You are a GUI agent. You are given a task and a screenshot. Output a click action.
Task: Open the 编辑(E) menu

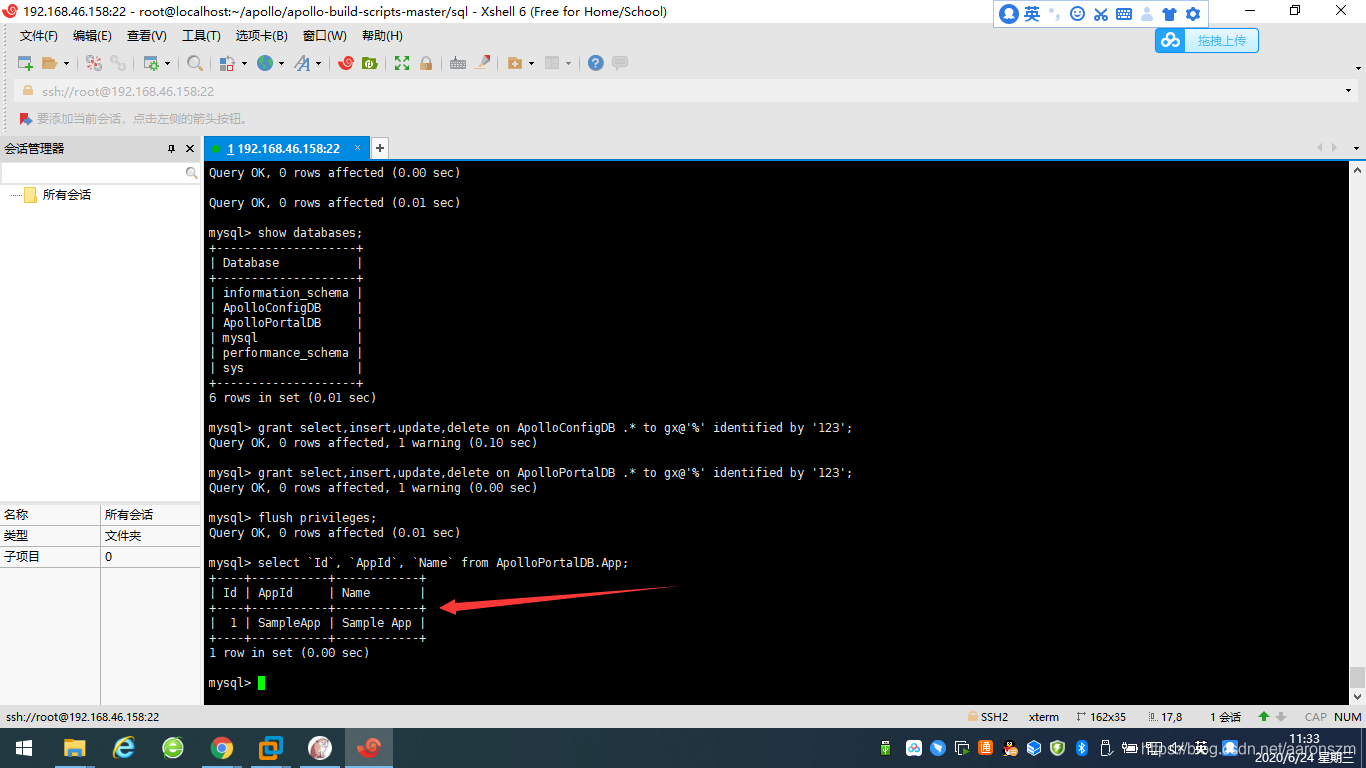[x=92, y=36]
